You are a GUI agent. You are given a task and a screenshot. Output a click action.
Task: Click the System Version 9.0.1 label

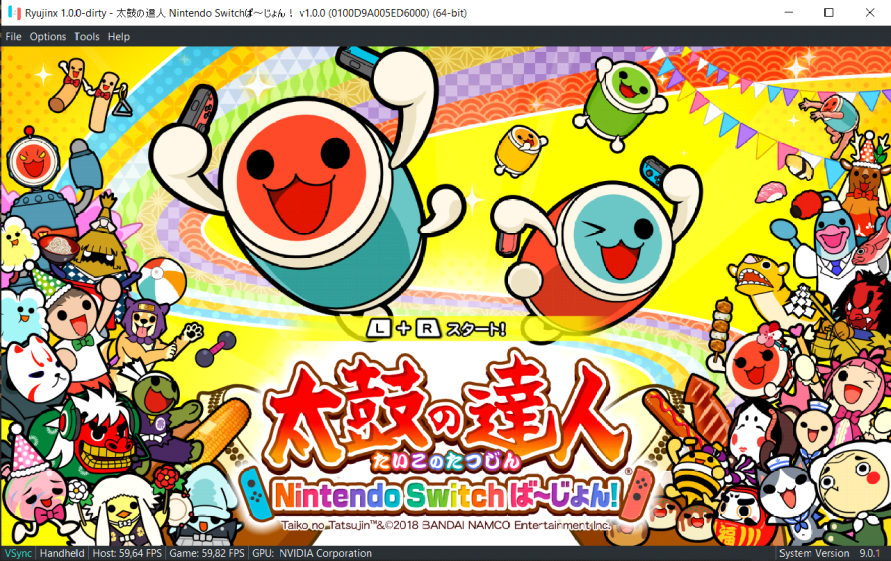829,553
